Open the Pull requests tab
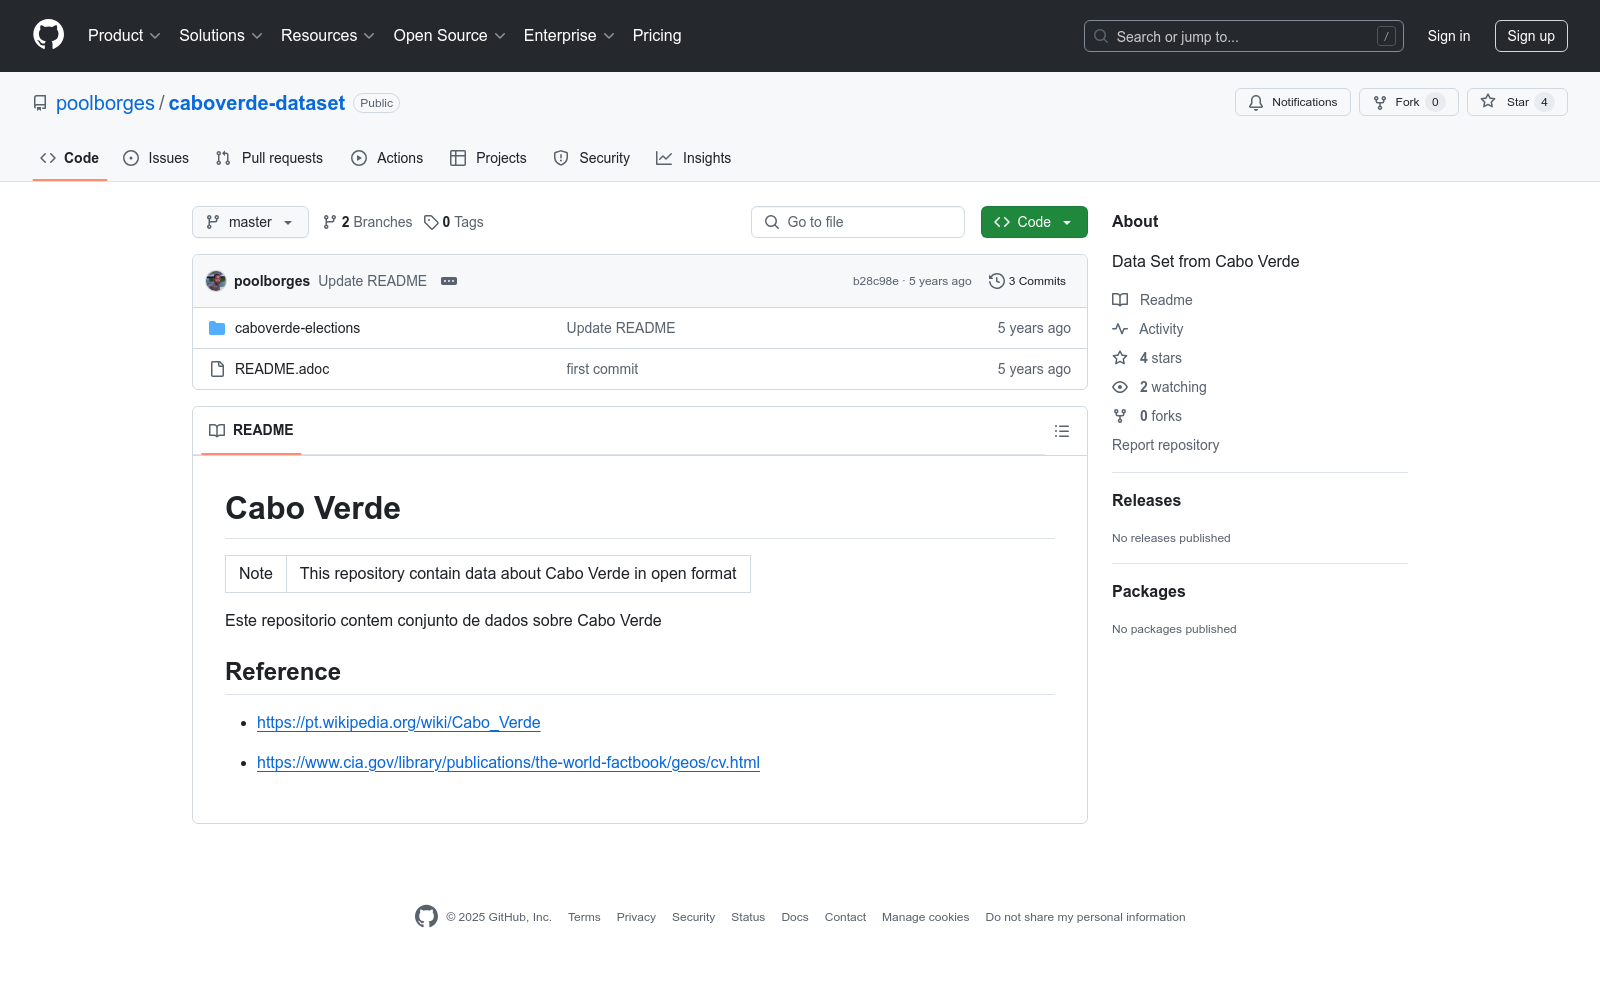Image resolution: width=1600 pixels, height=1000 pixels. pyautogui.click(x=269, y=158)
